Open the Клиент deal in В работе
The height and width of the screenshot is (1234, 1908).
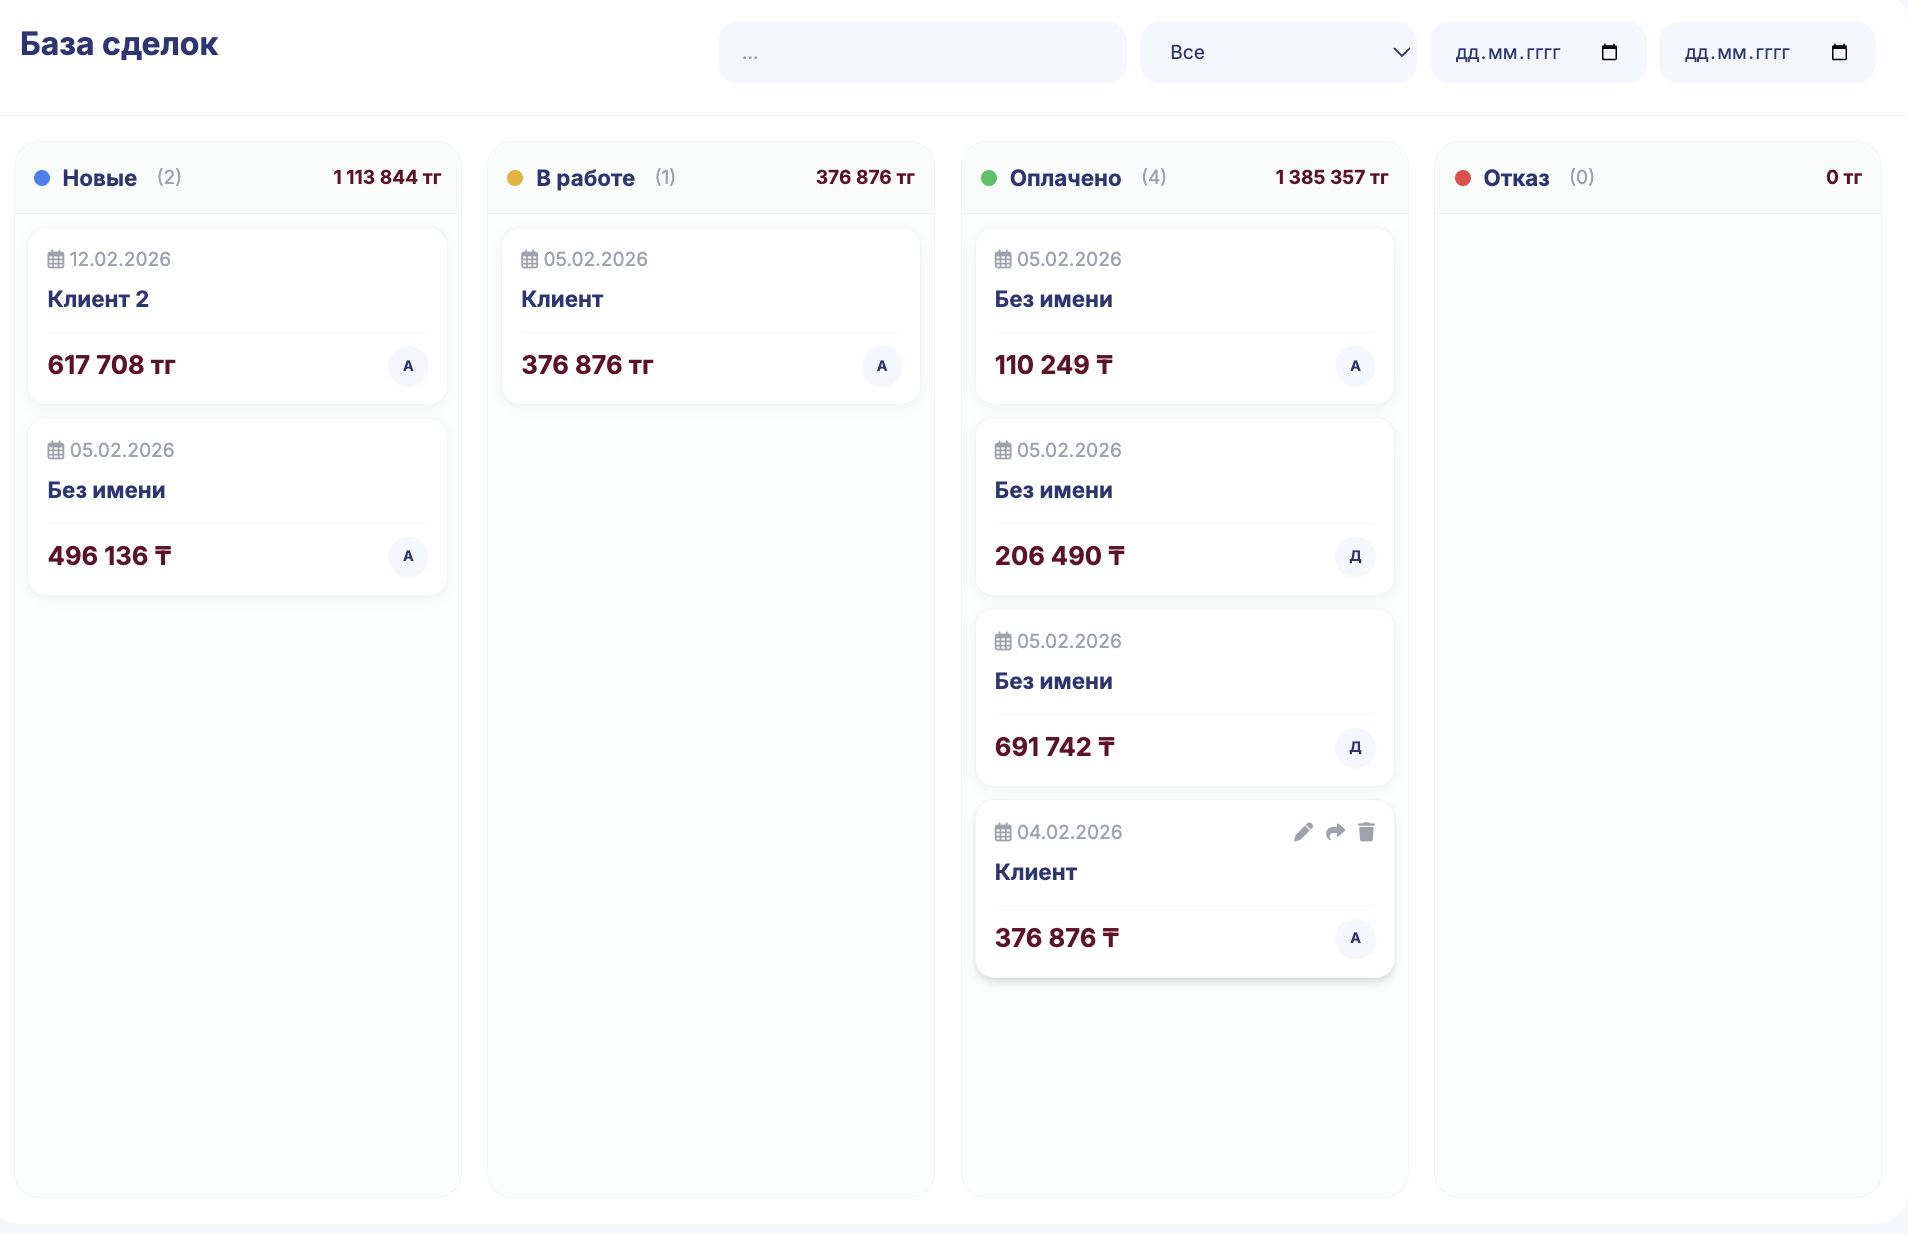point(710,300)
